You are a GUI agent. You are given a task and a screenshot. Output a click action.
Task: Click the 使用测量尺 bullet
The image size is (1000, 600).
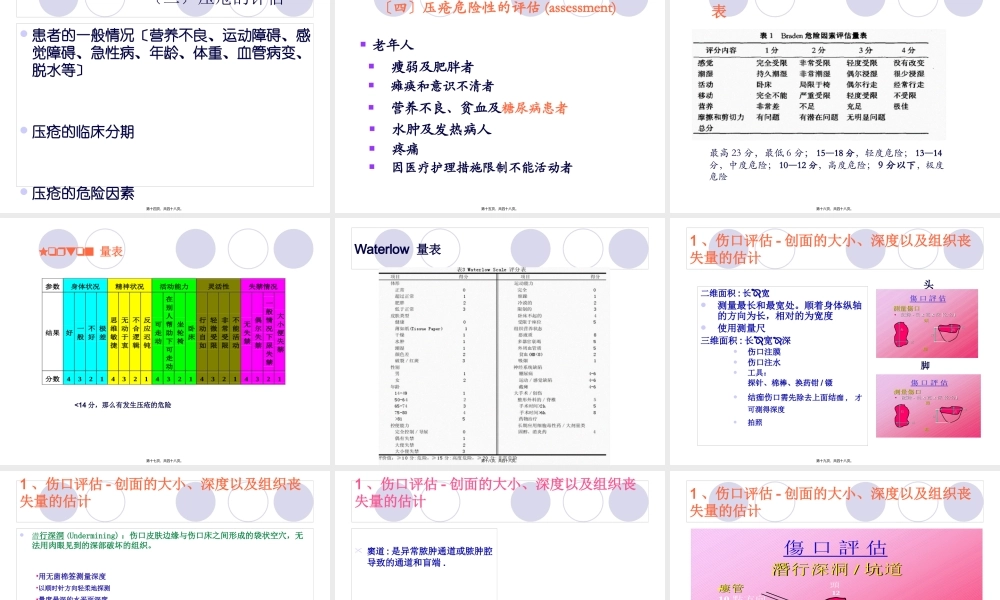(741, 328)
